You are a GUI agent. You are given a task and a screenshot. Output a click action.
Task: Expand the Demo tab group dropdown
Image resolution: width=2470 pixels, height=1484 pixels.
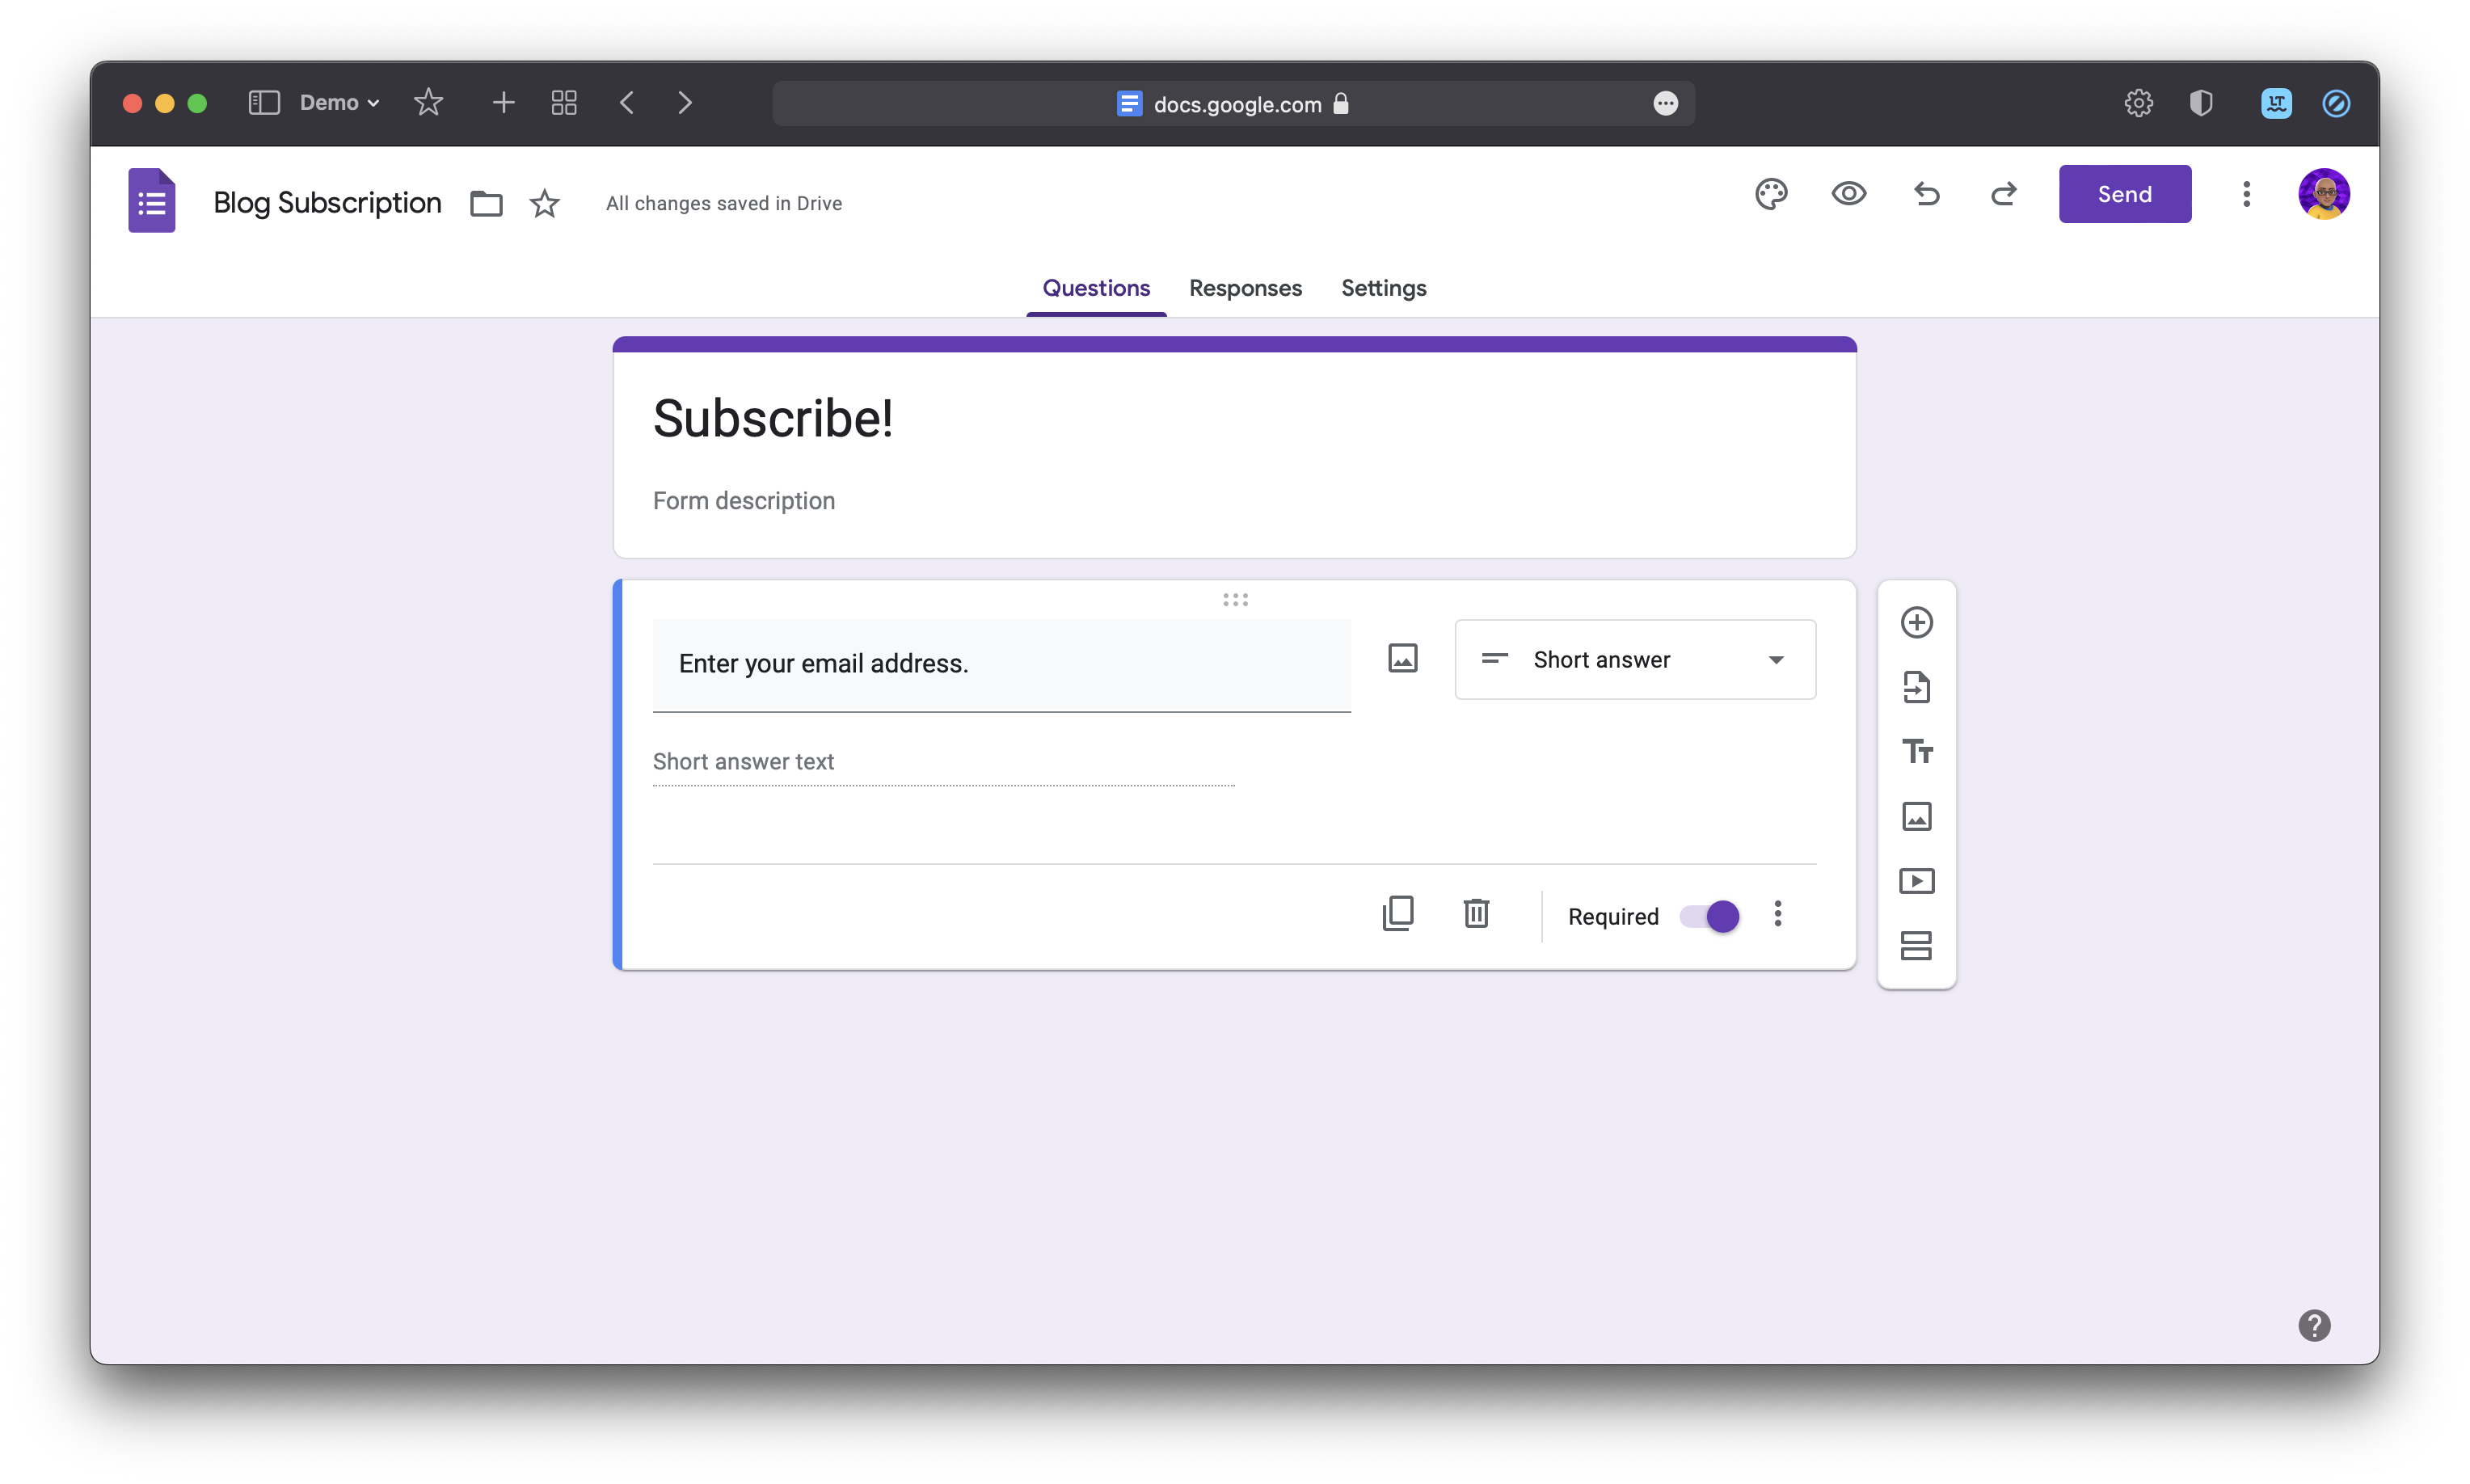point(340,103)
